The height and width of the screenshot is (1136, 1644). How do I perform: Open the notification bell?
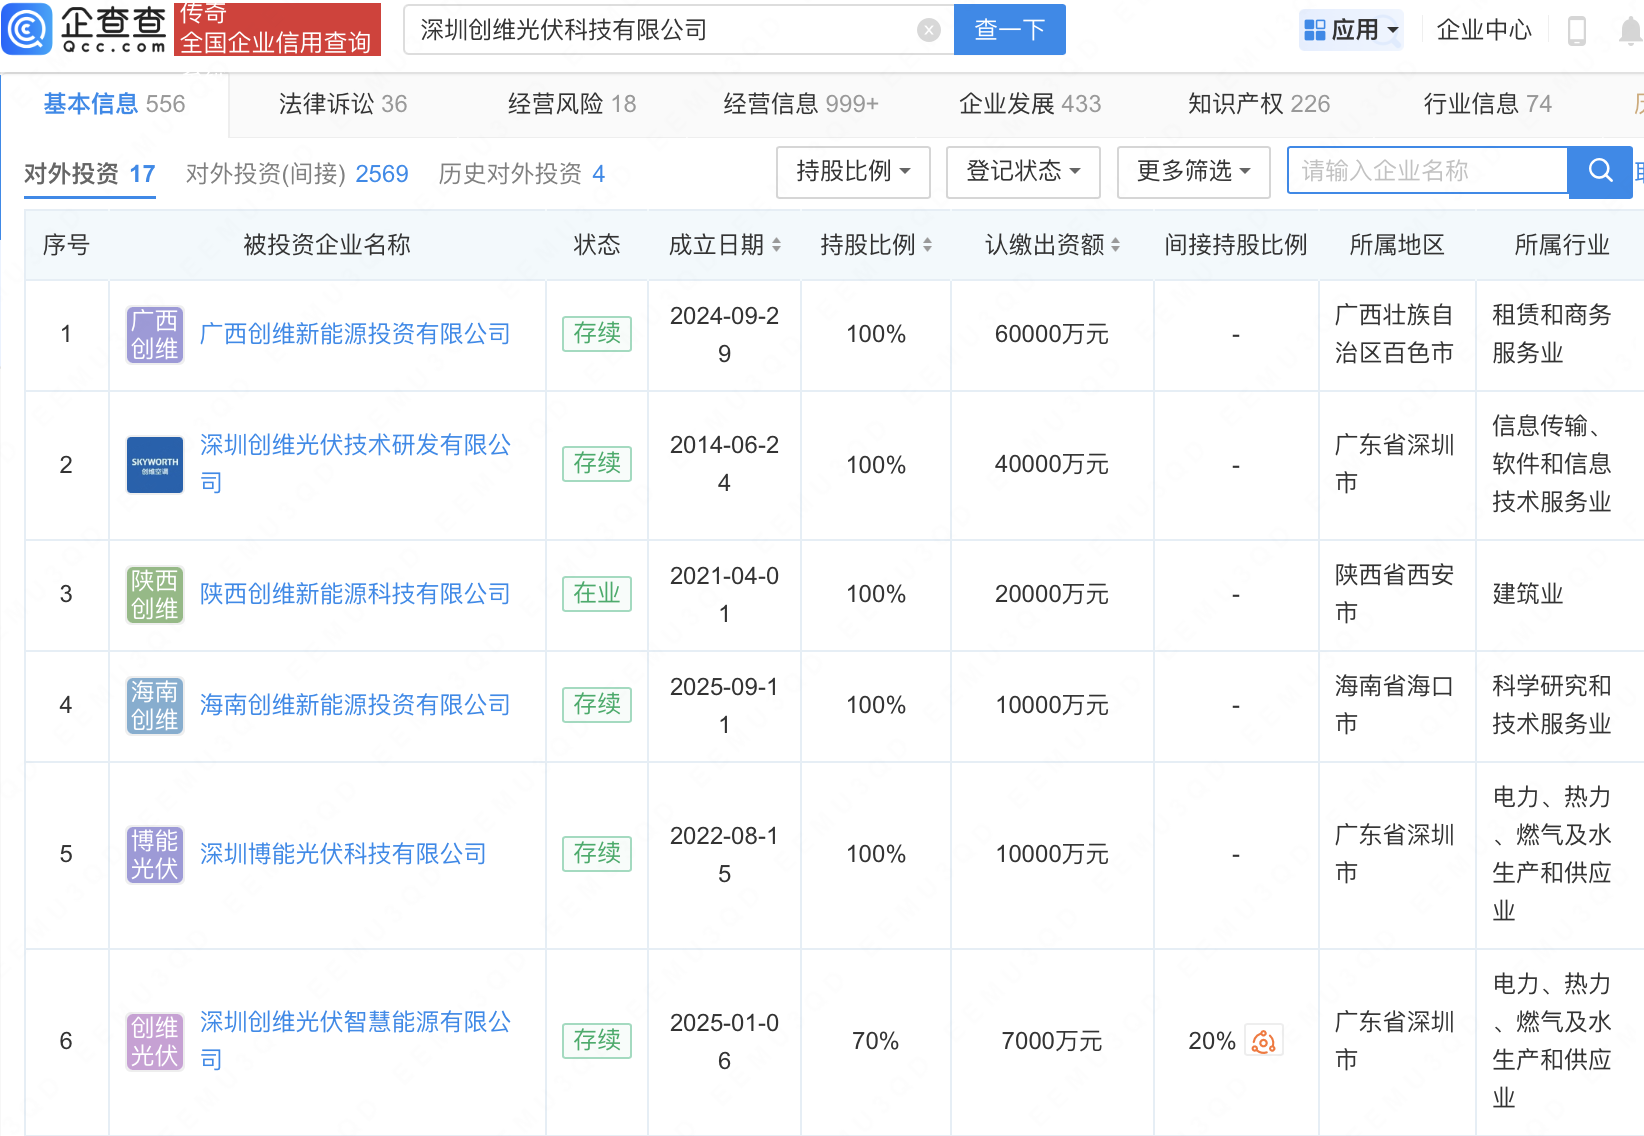pyautogui.click(x=1630, y=31)
